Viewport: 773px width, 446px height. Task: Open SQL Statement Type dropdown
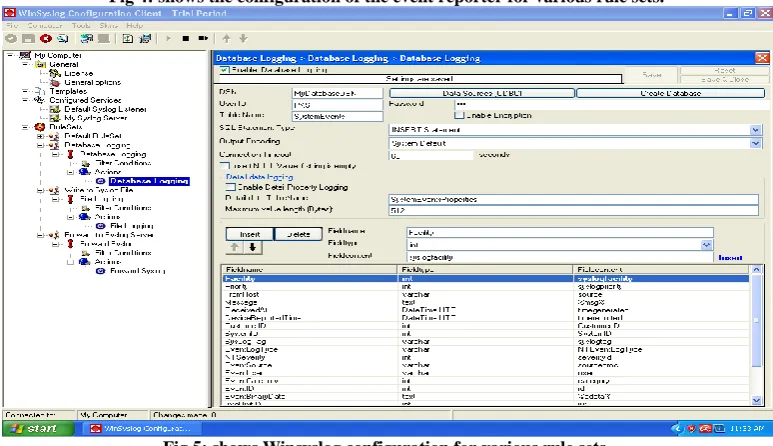(x=755, y=130)
